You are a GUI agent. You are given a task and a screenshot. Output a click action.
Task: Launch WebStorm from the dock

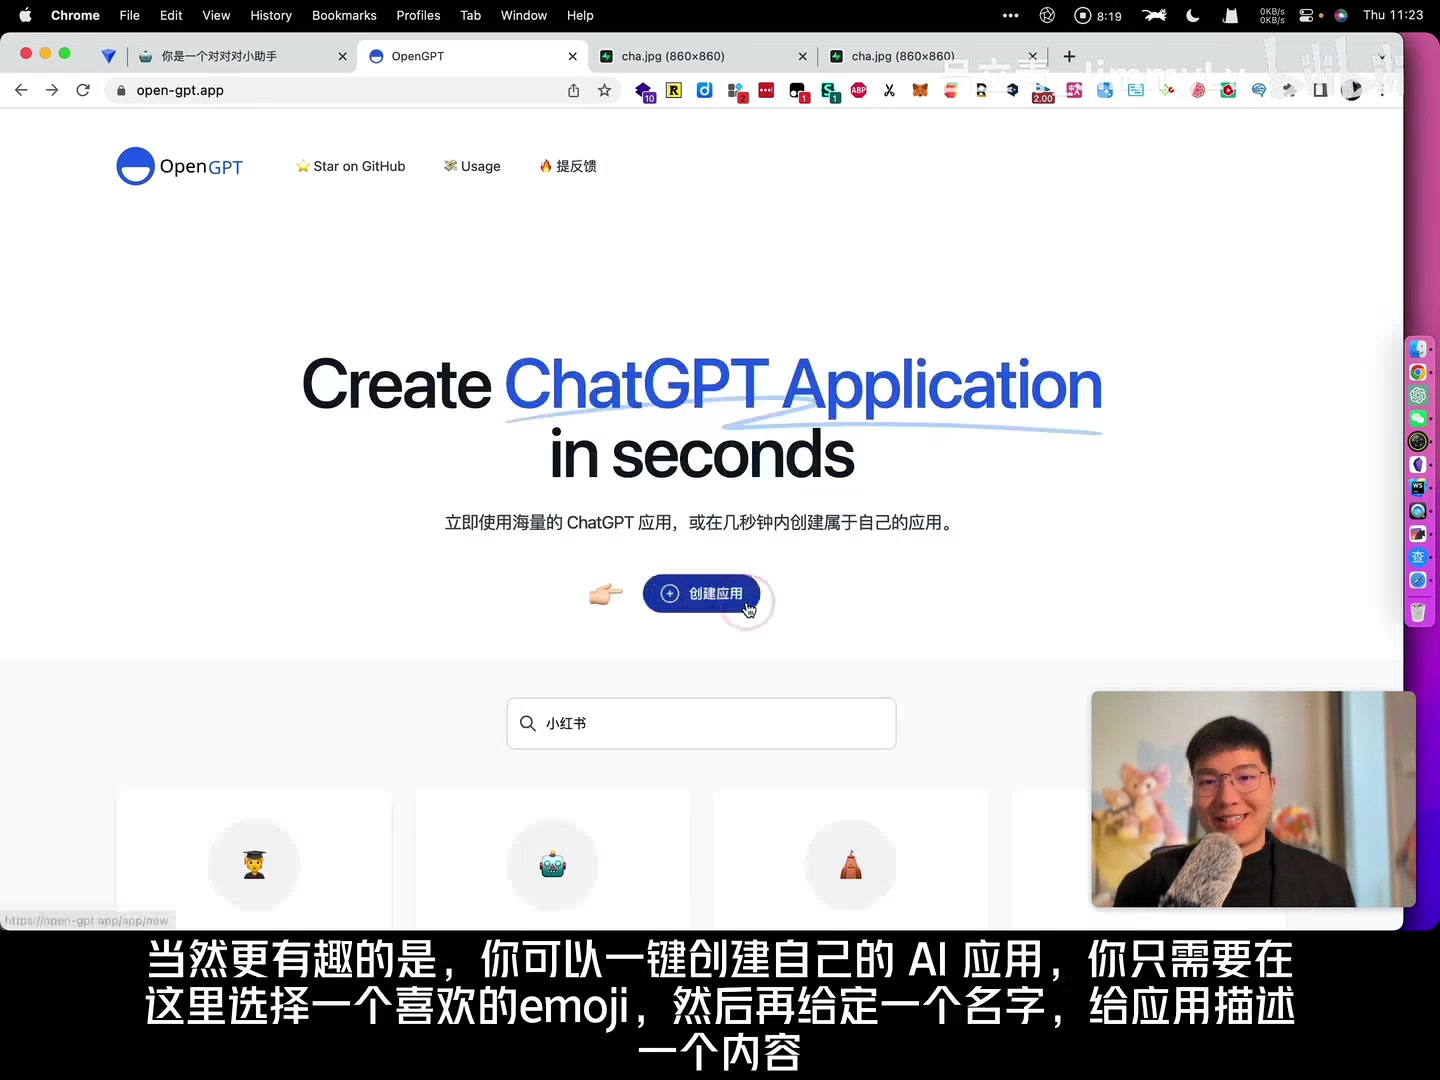pos(1418,487)
